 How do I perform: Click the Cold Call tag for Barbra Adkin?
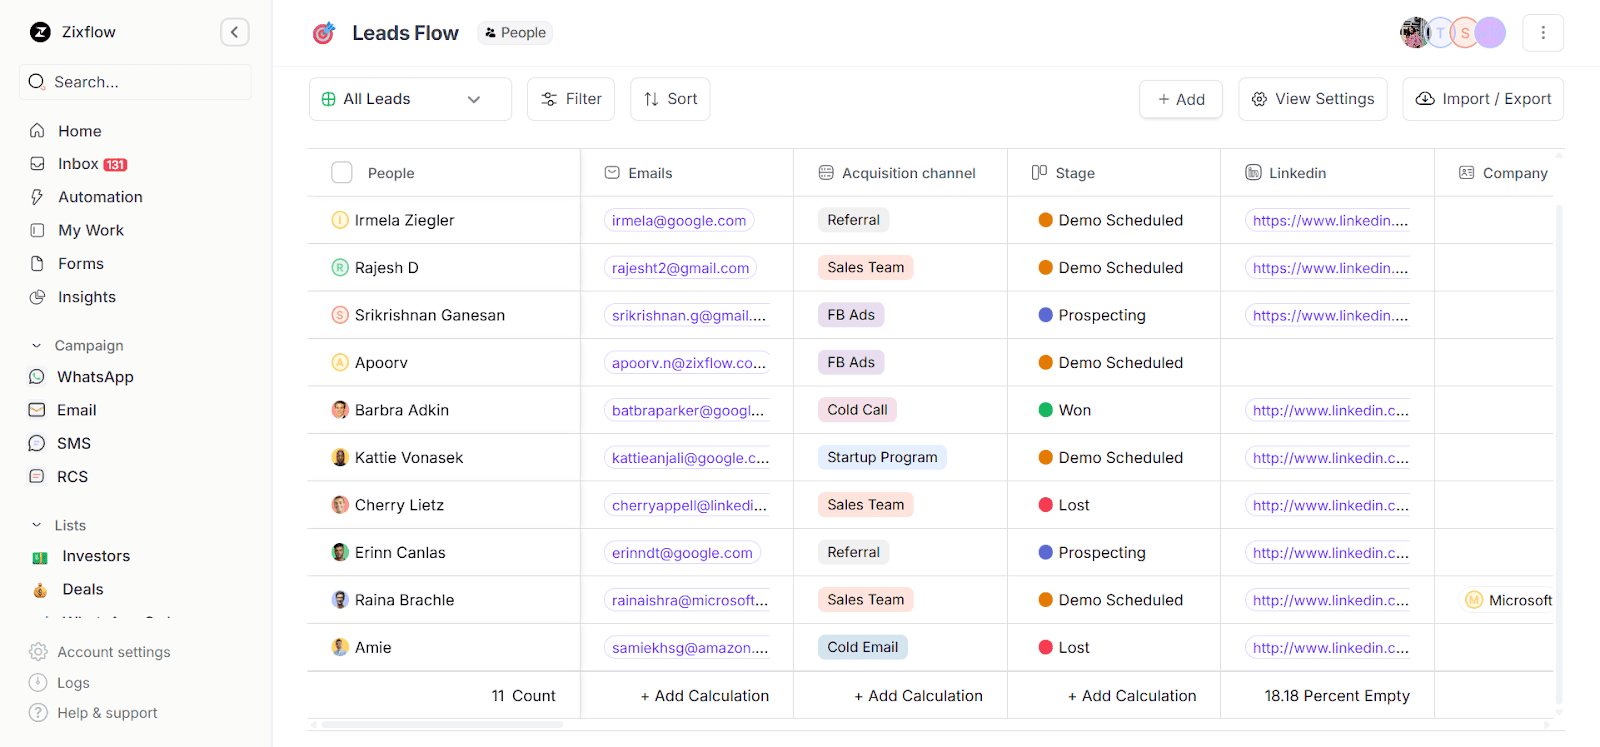(857, 410)
